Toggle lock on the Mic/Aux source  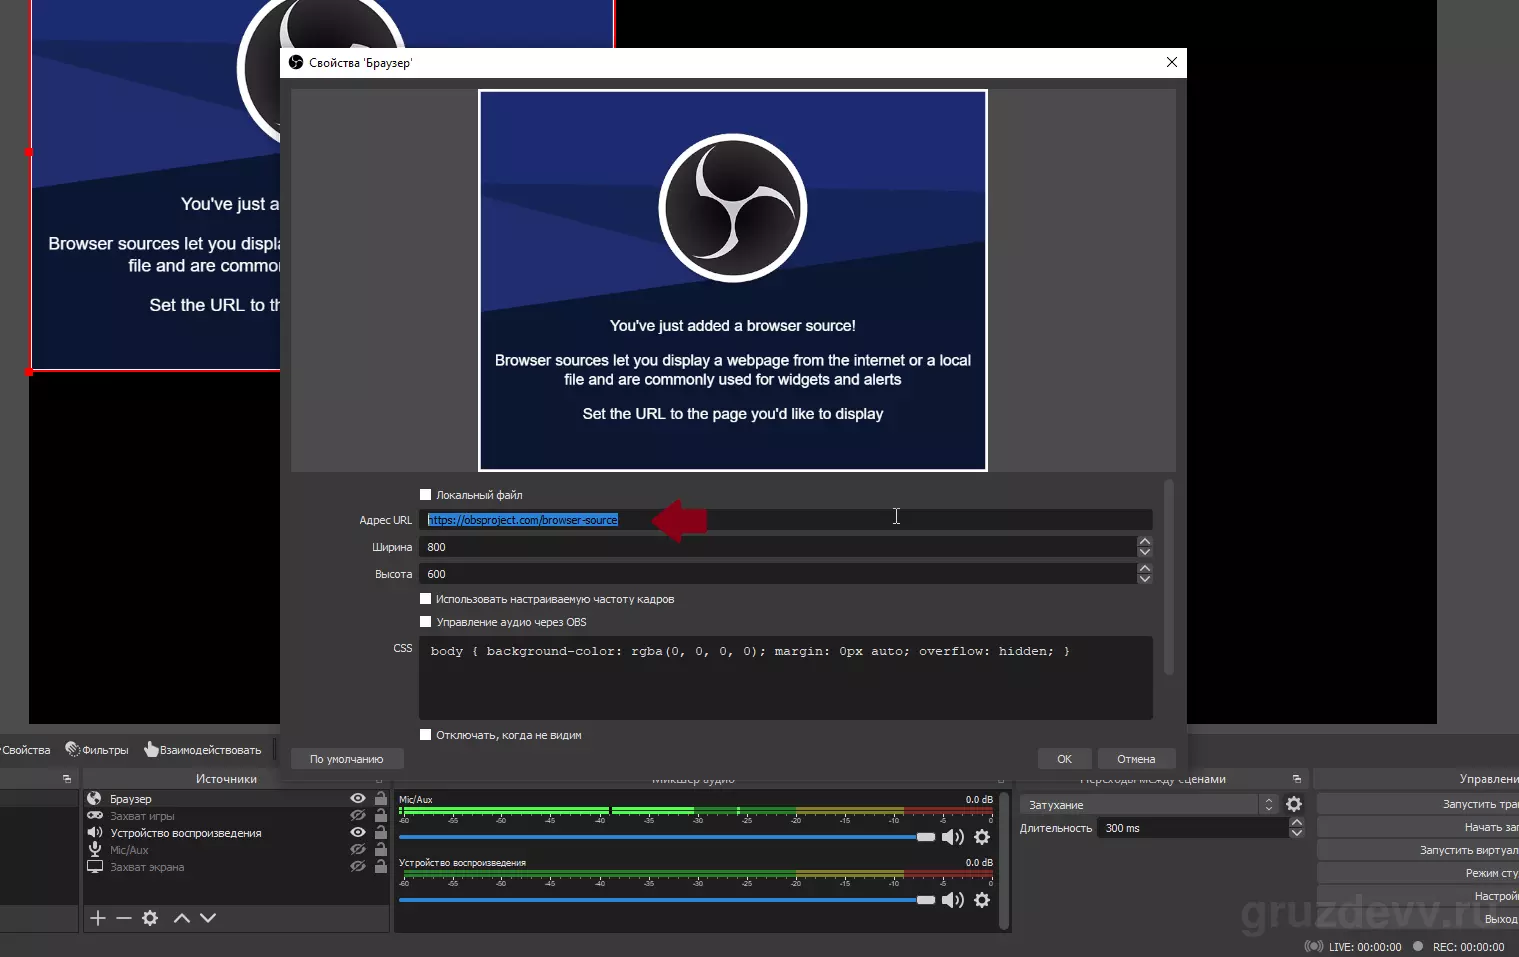tap(380, 849)
